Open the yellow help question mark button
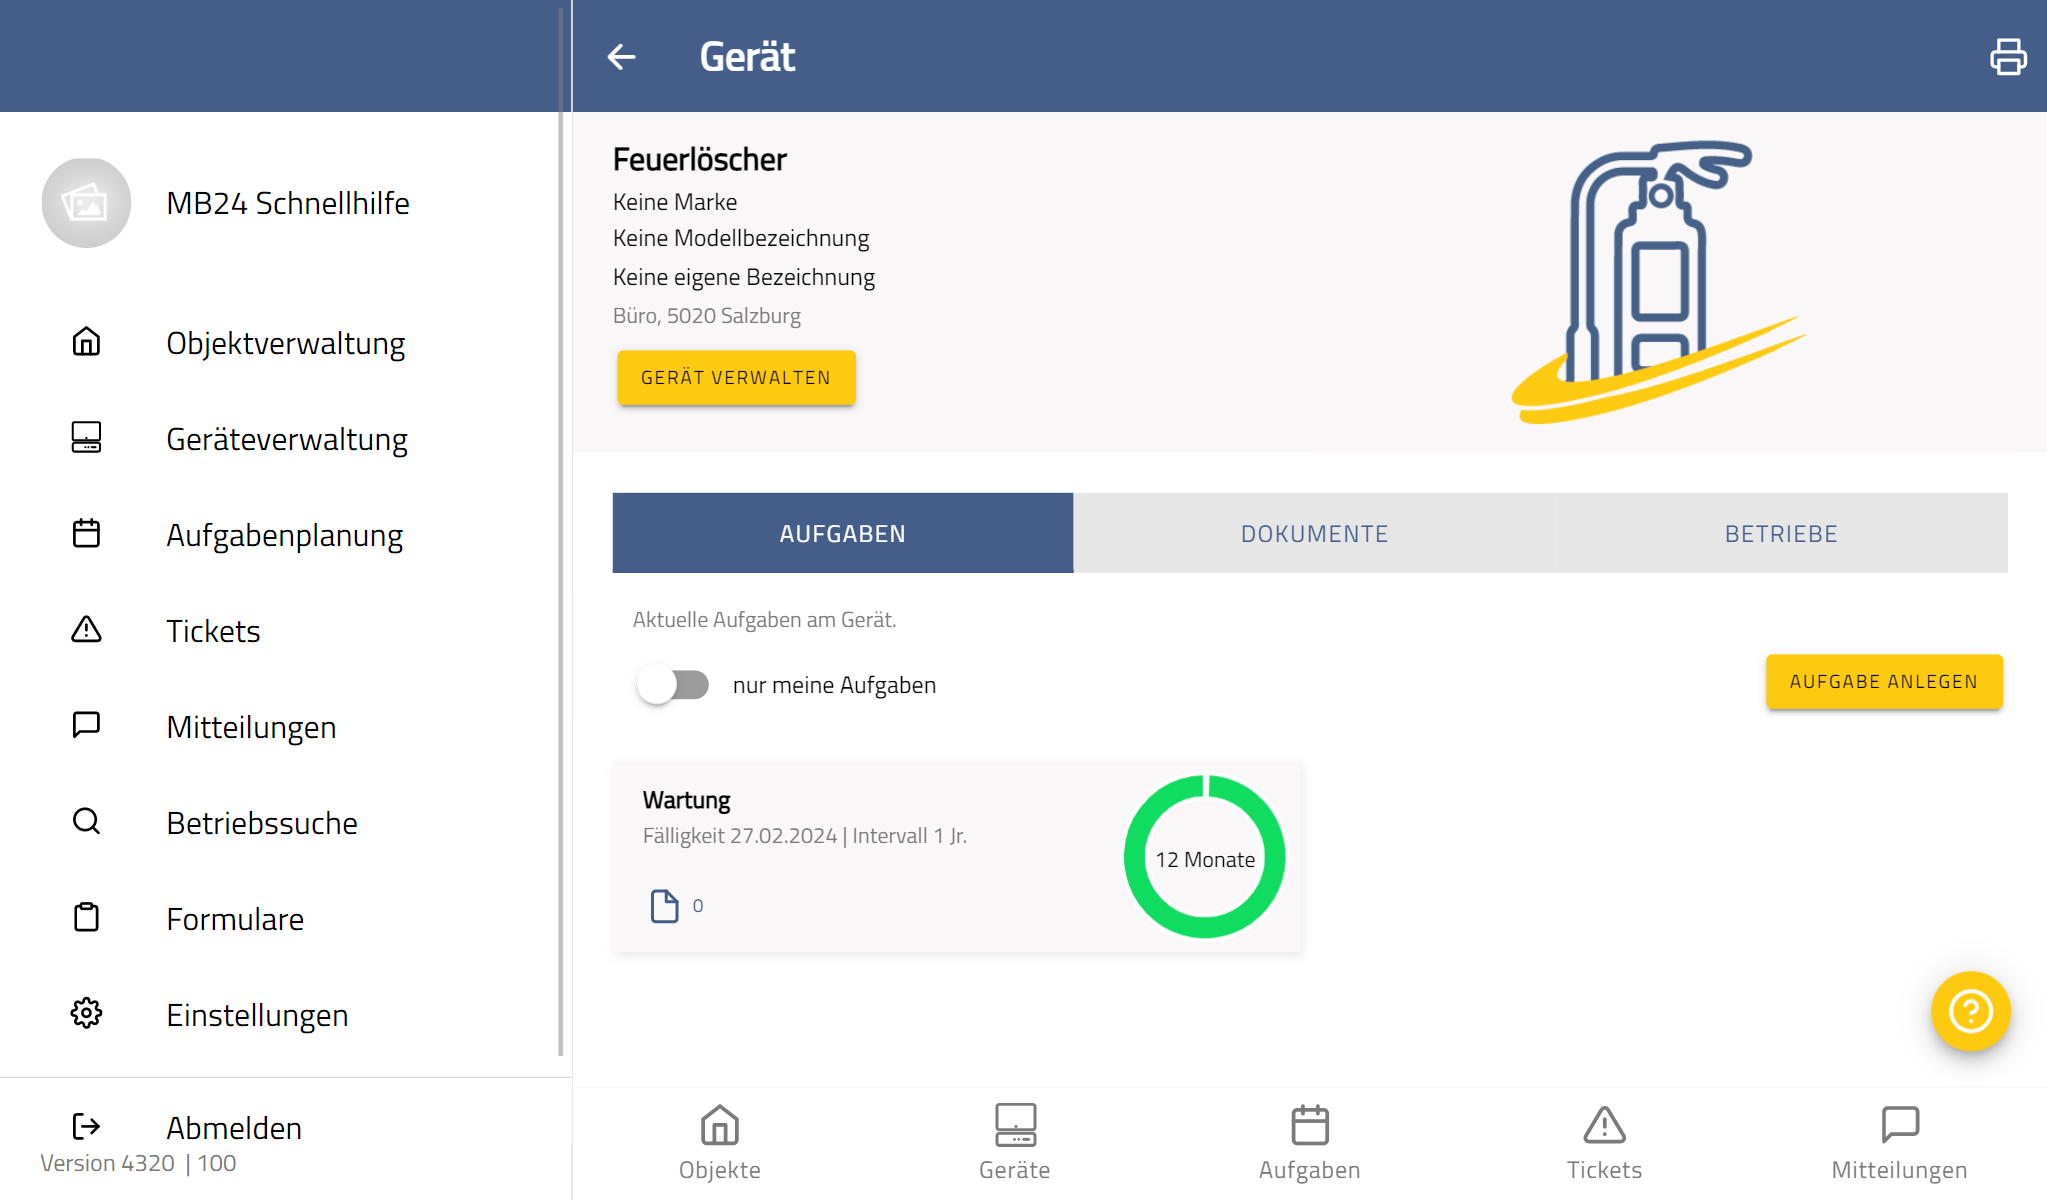Viewport: 2047px width, 1200px height. (x=1970, y=1011)
